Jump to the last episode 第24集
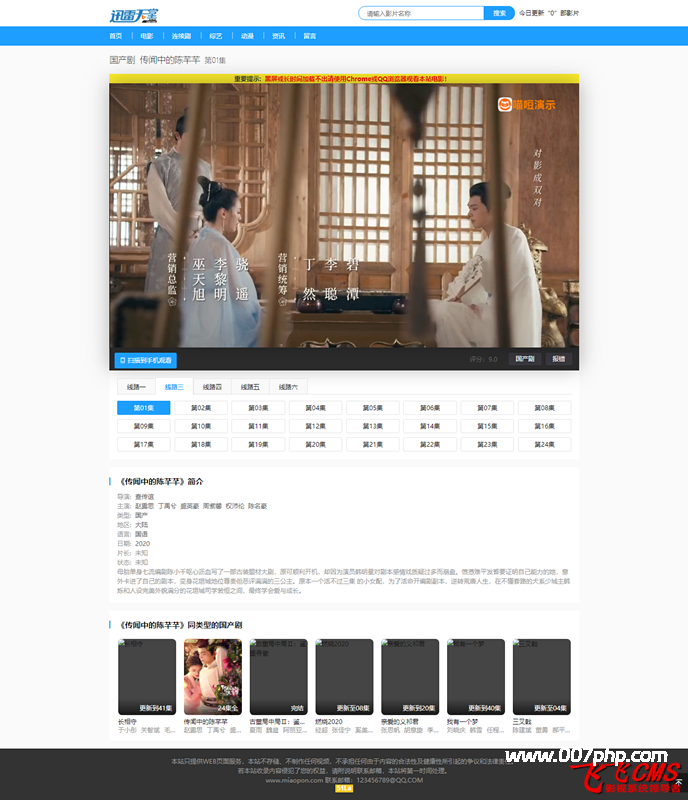 [x=543, y=444]
